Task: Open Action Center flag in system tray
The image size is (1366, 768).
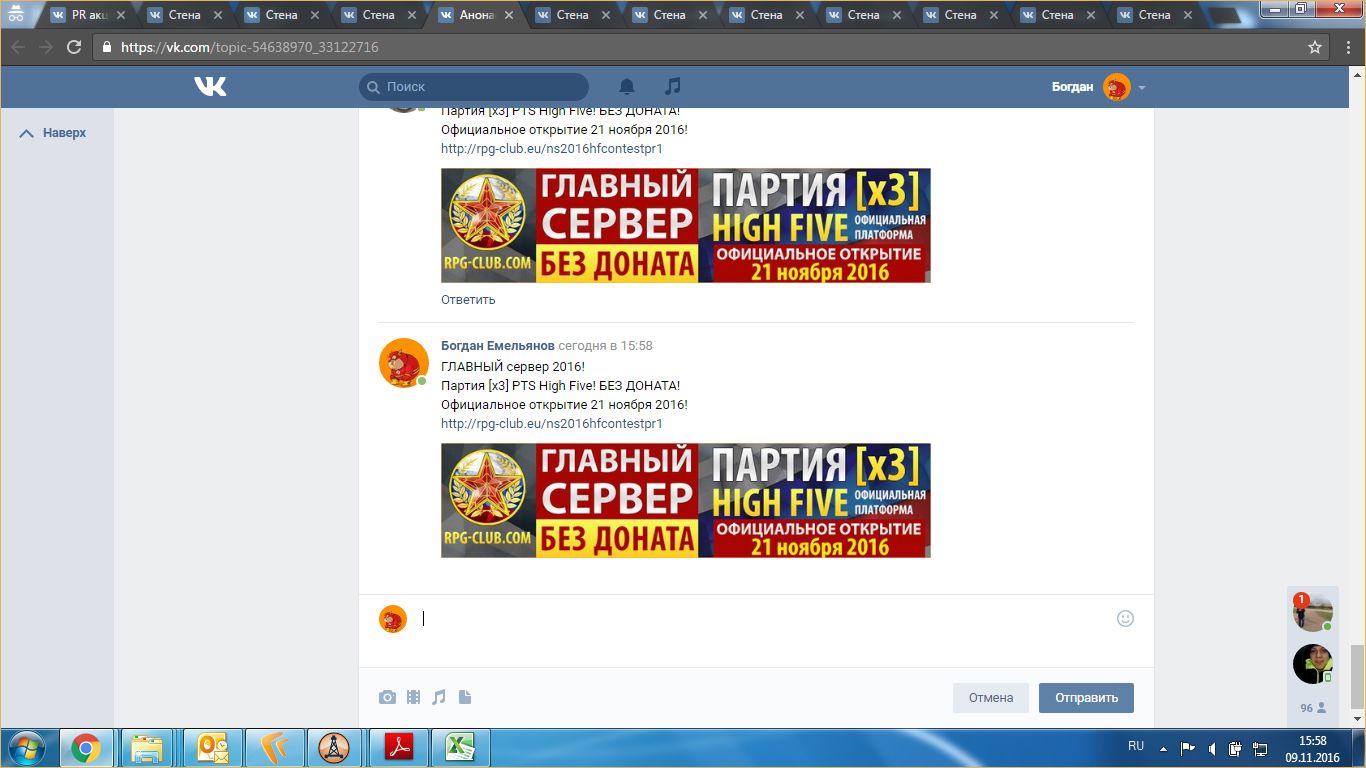Action: coord(1188,748)
